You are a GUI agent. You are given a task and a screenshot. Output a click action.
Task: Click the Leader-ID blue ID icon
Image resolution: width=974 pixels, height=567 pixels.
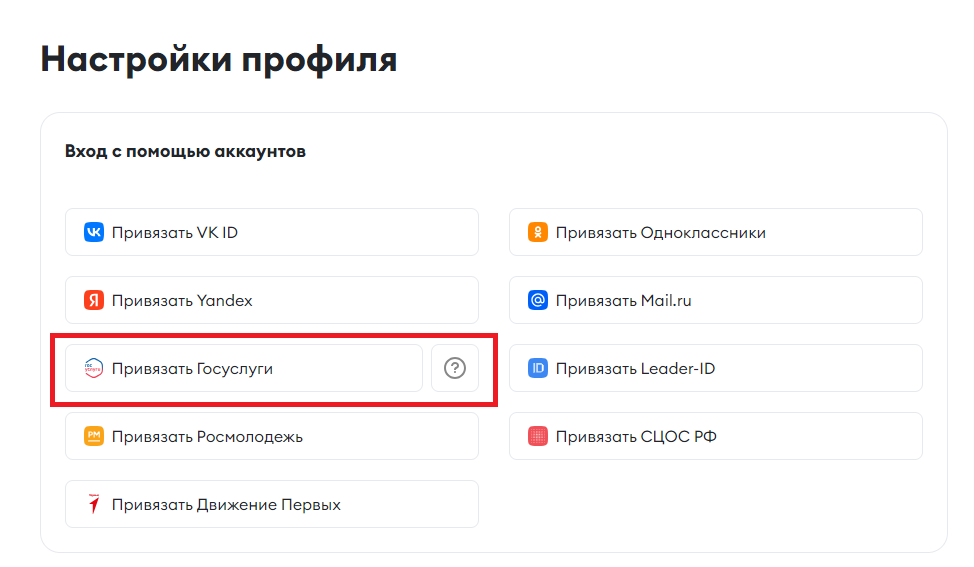point(538,368)
